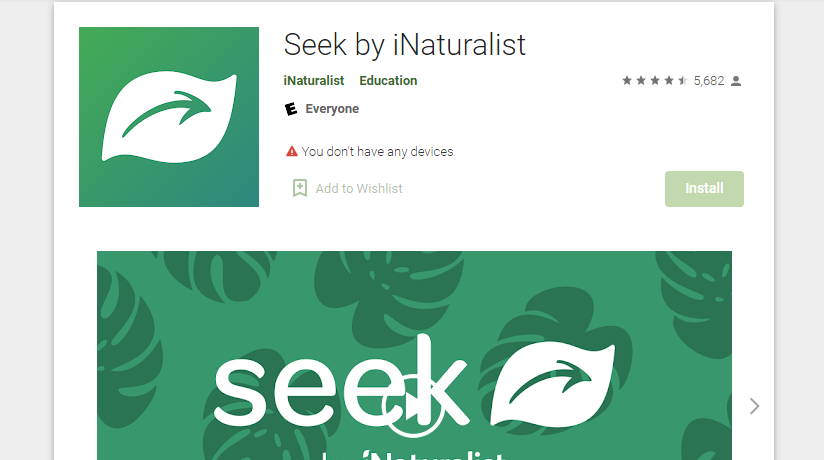This screenshot has width=824, height=460.
Task: Show next screenshot with right chevron
Action: [754, 406]
